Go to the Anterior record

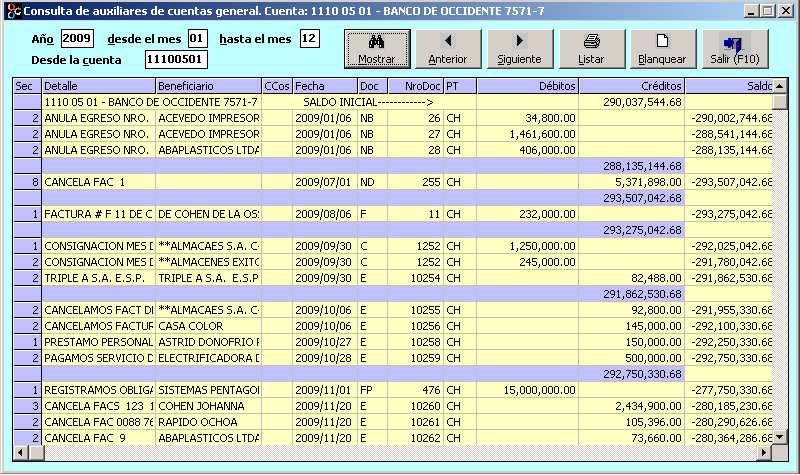448,49
